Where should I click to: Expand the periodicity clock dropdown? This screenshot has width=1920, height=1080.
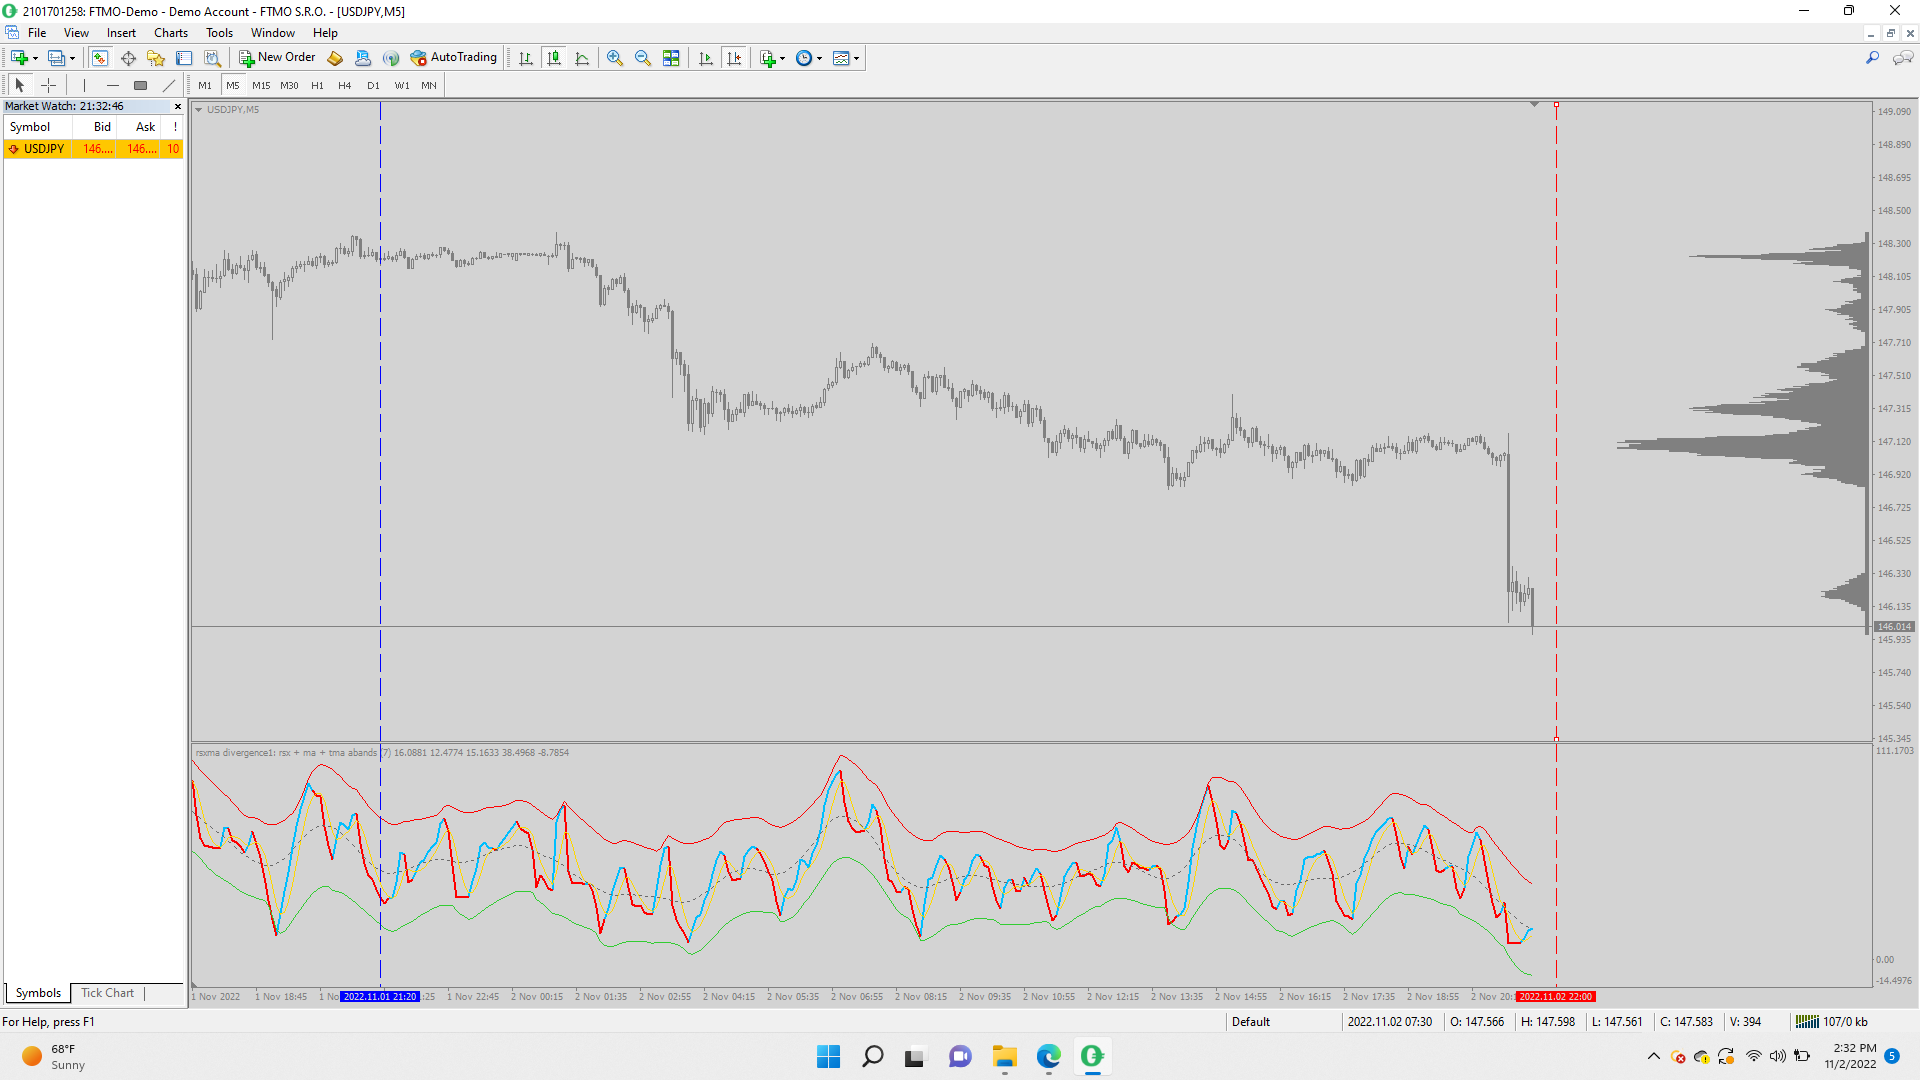[x=819, y=58]
